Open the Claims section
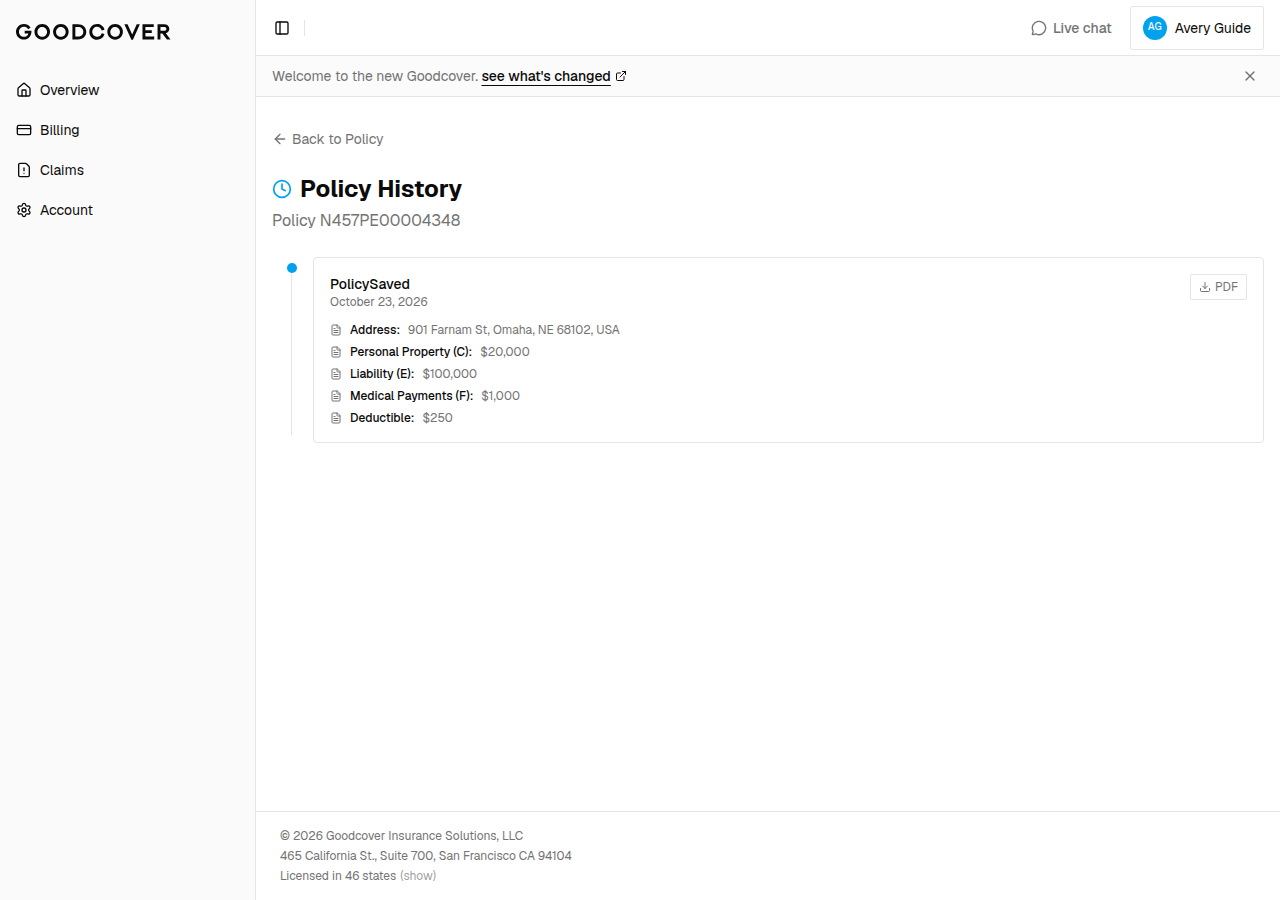Image resolution: width=1280 pixels, height=900 pixels. [127, 170]
